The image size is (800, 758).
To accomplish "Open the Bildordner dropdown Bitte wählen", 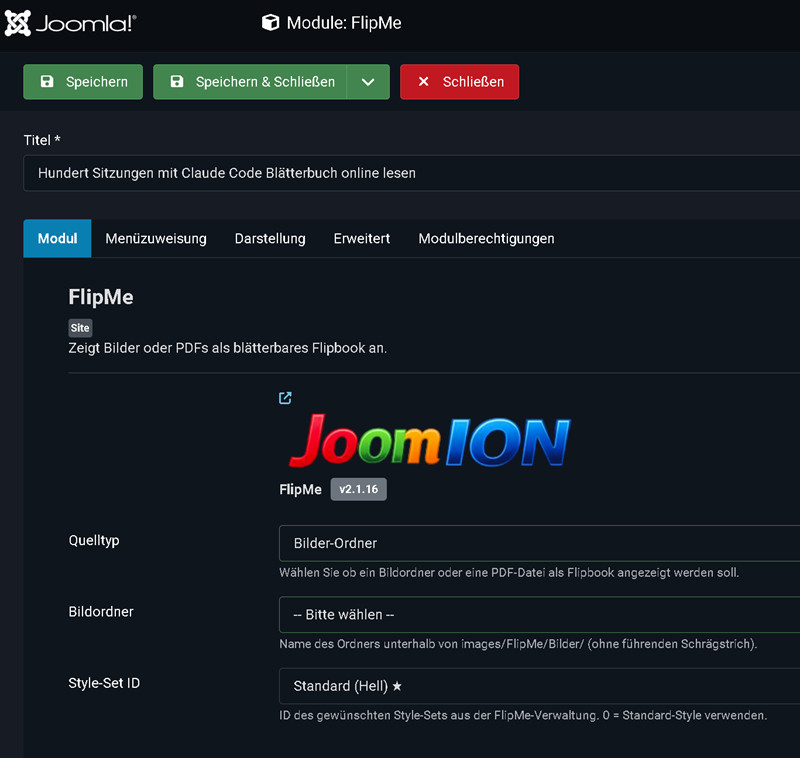I will 540,615.
